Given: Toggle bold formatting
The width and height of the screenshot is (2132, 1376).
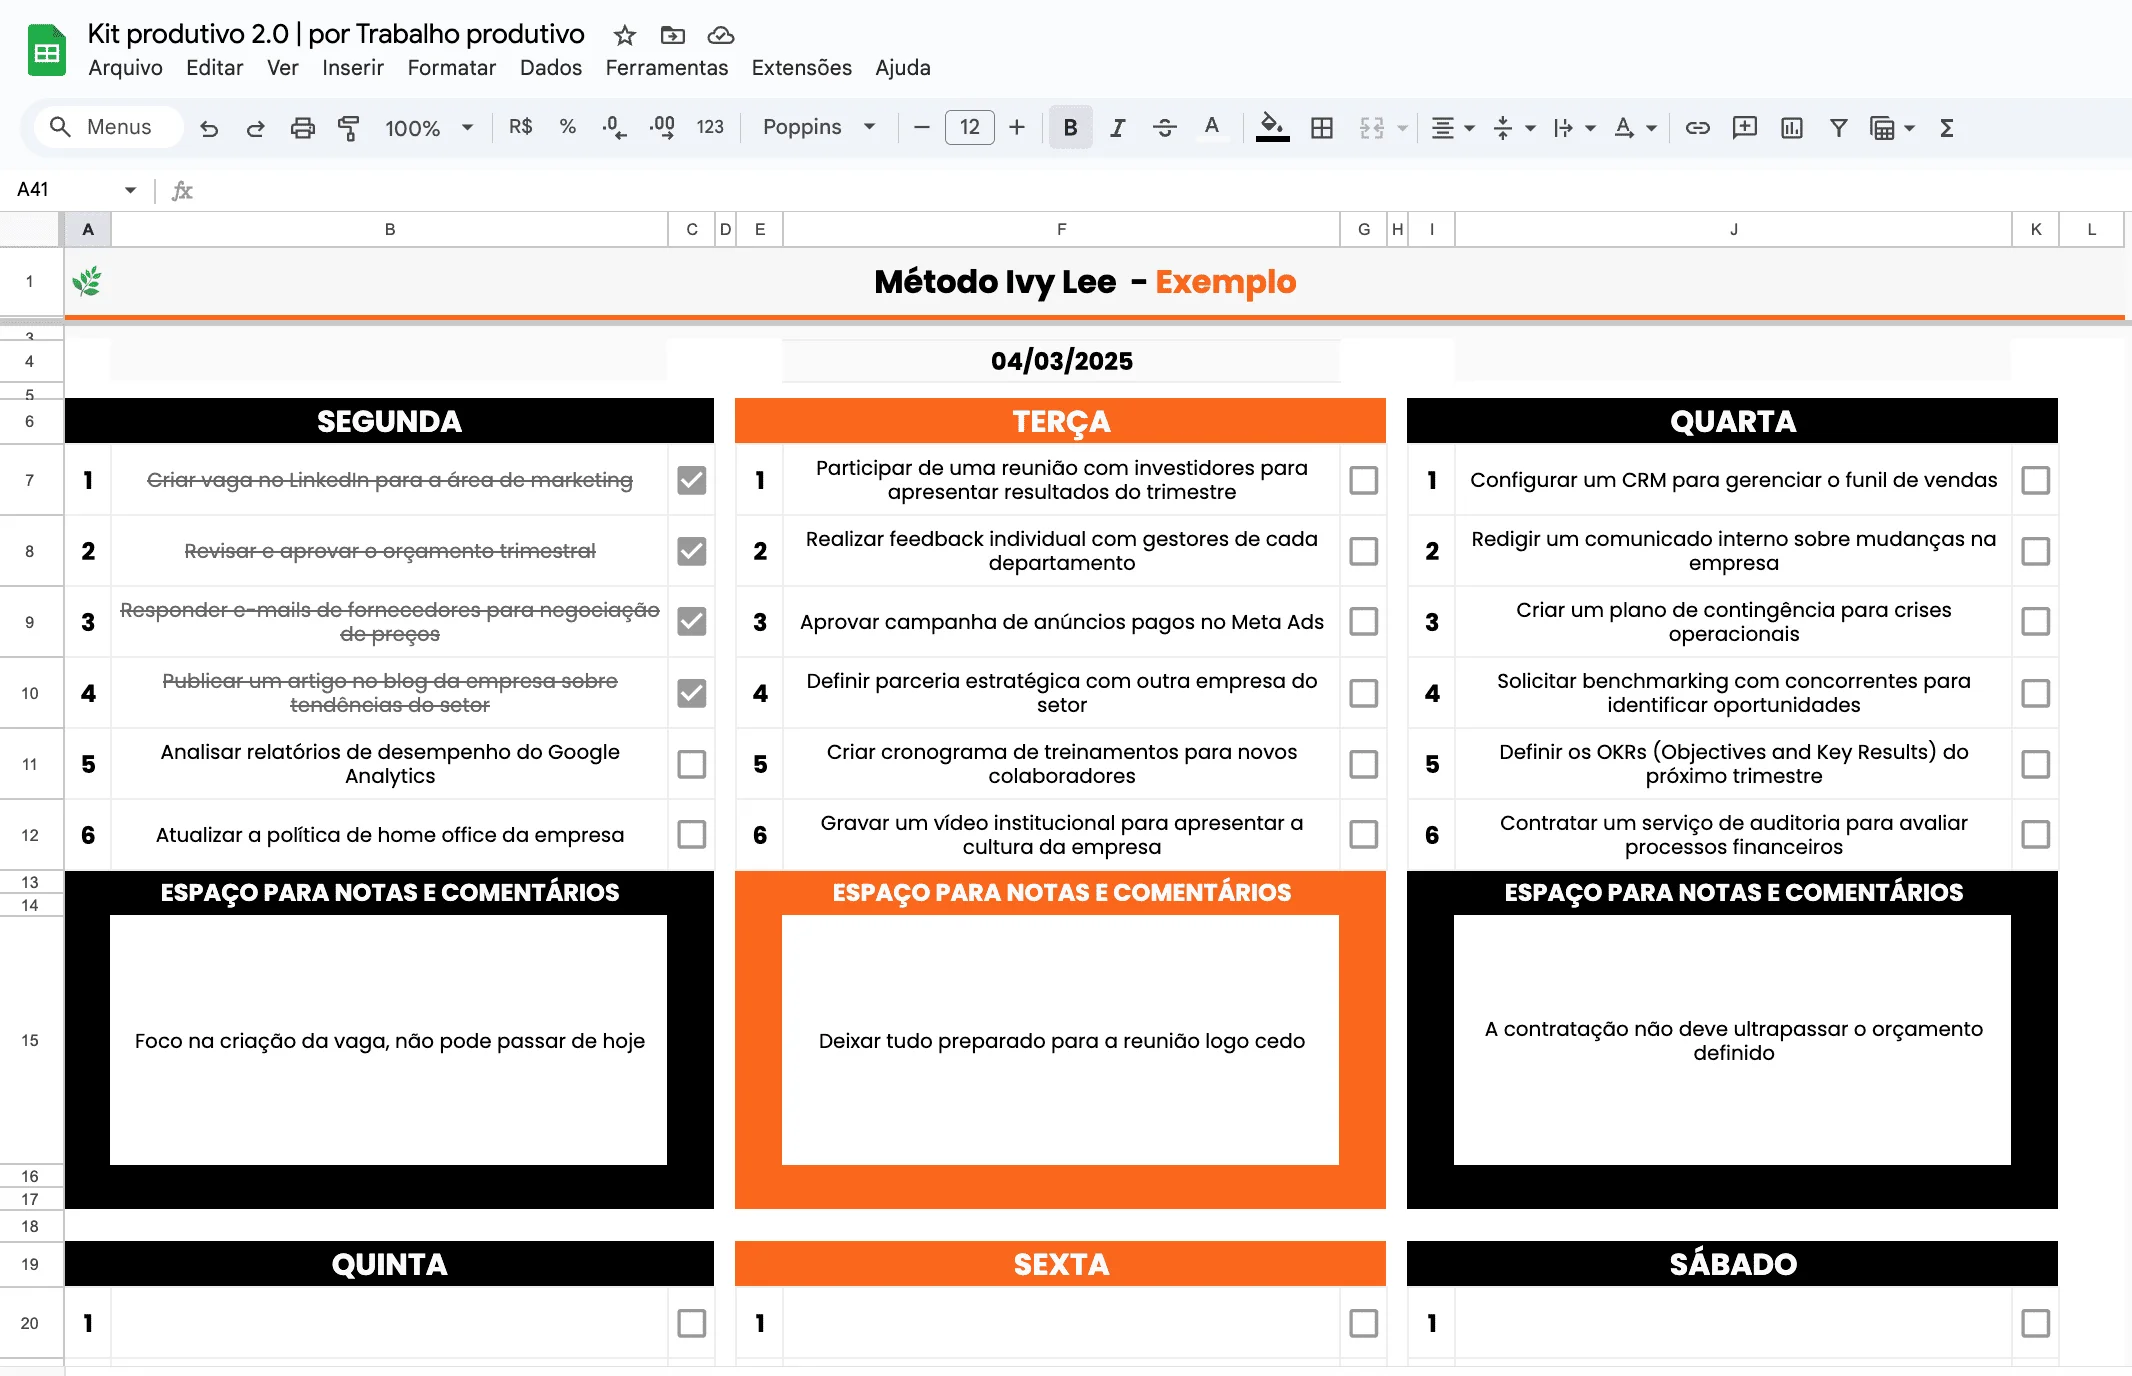Looking at the screenshot, I should tap(1070, 127).
